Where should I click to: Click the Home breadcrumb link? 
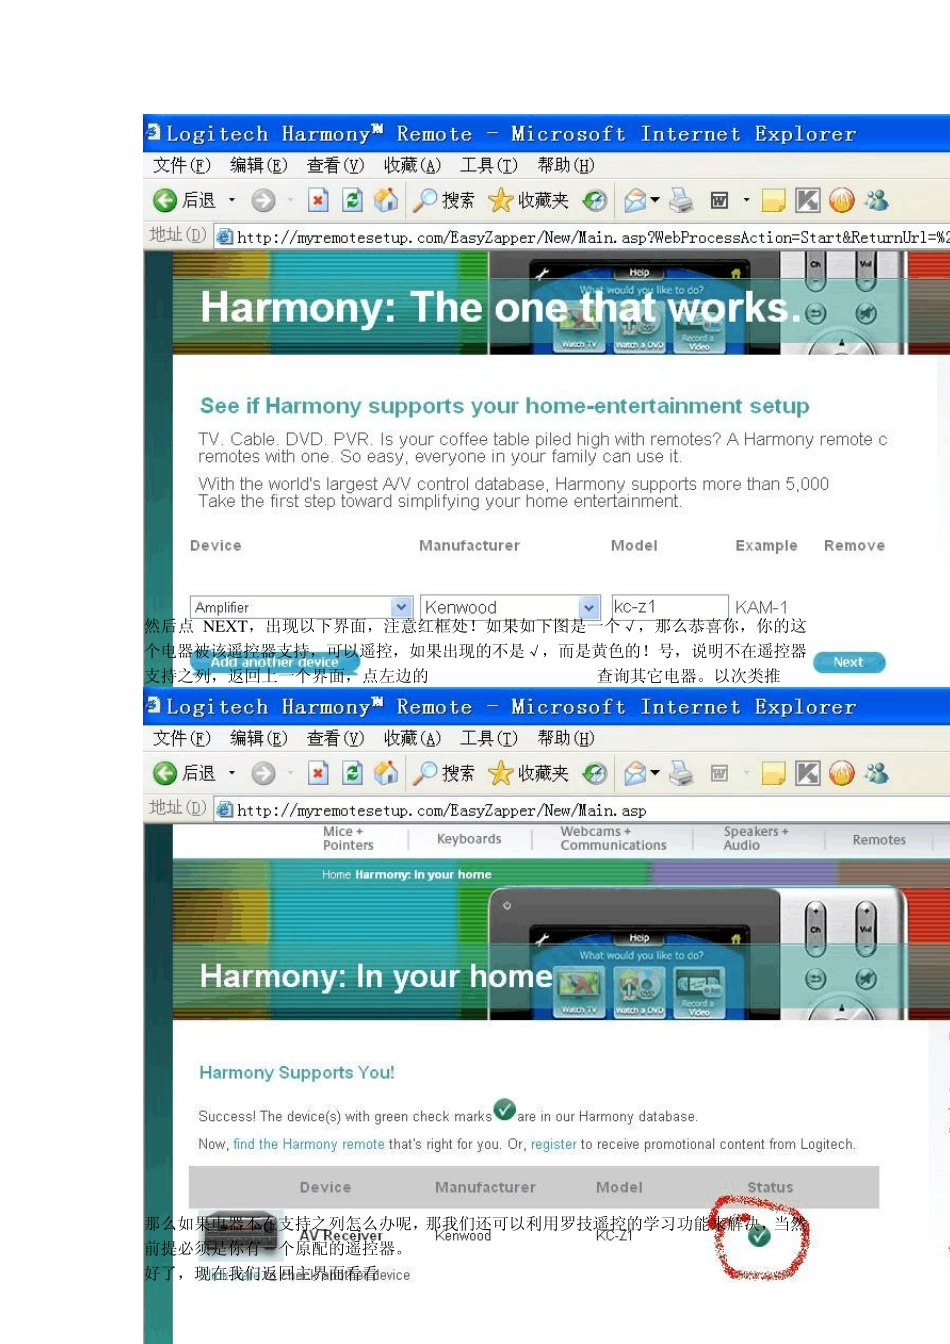tap(336, 874)
